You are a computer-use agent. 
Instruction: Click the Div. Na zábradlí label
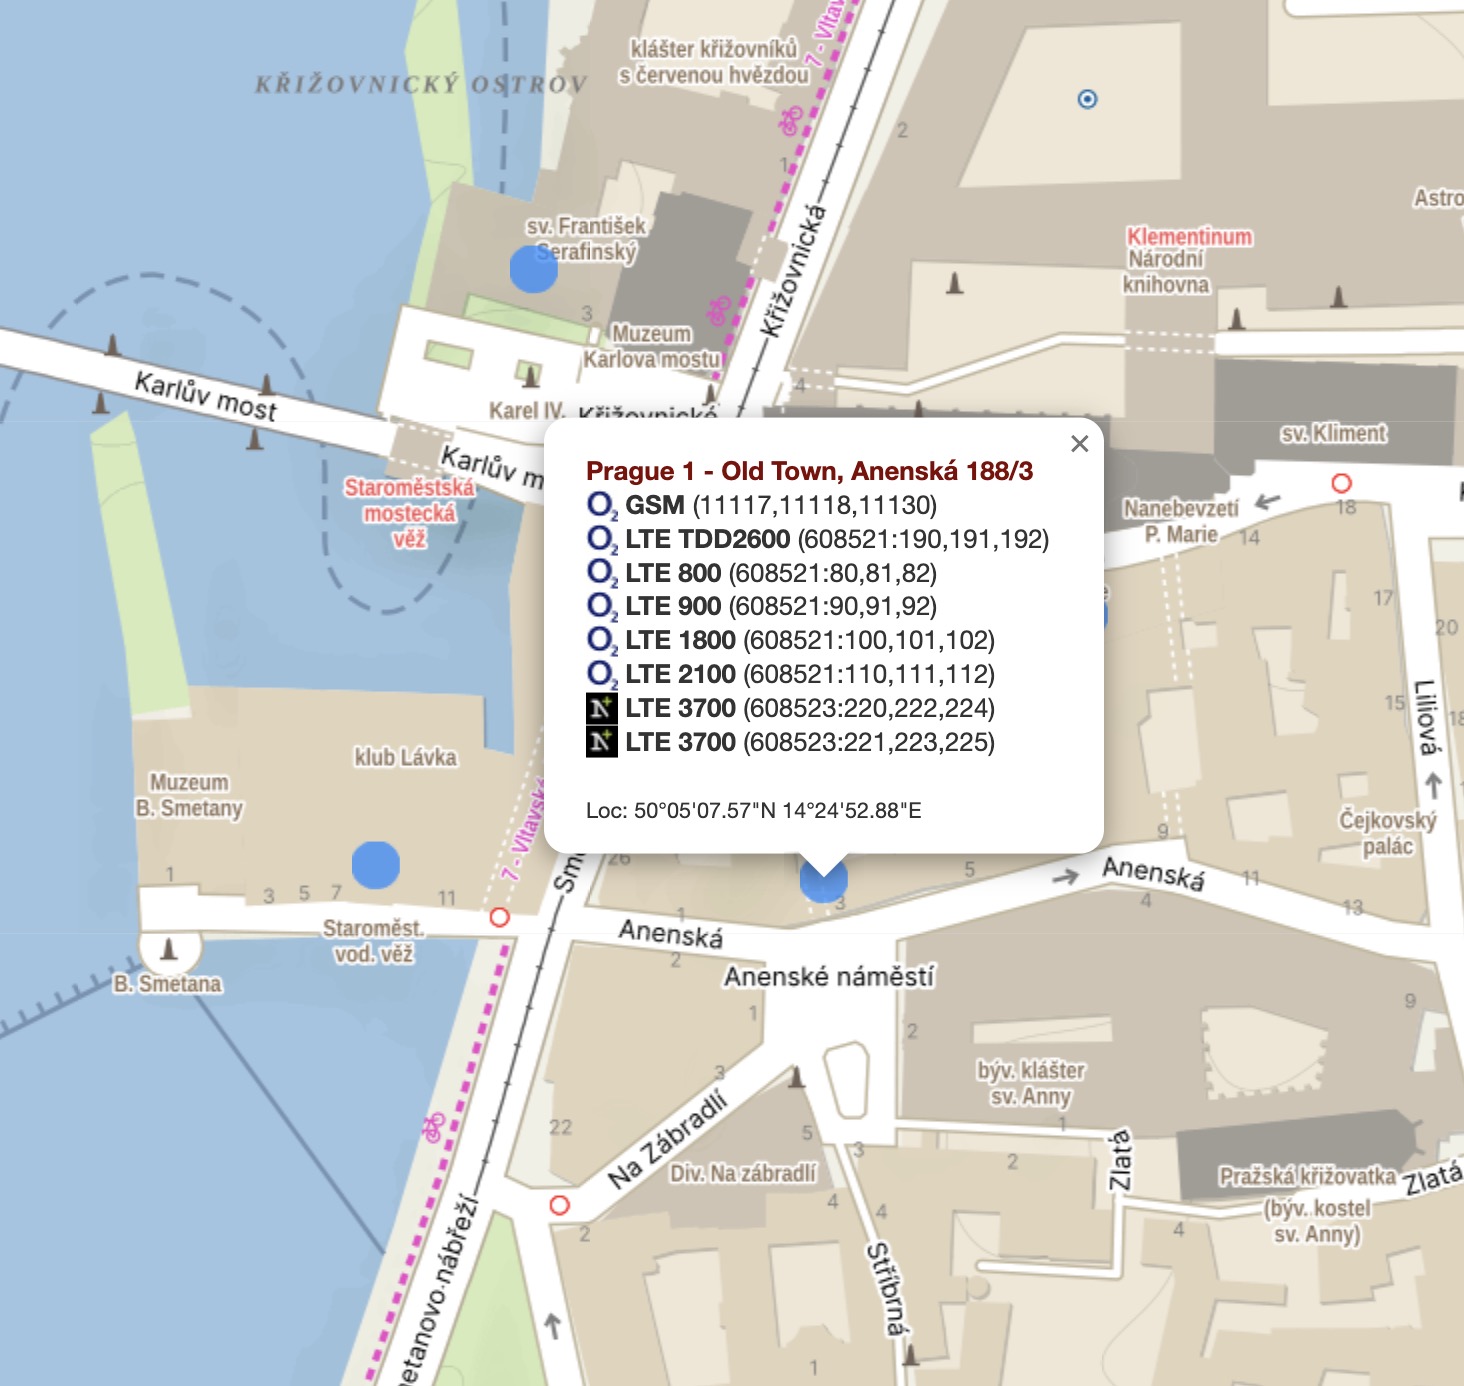tap(743, 1173)
